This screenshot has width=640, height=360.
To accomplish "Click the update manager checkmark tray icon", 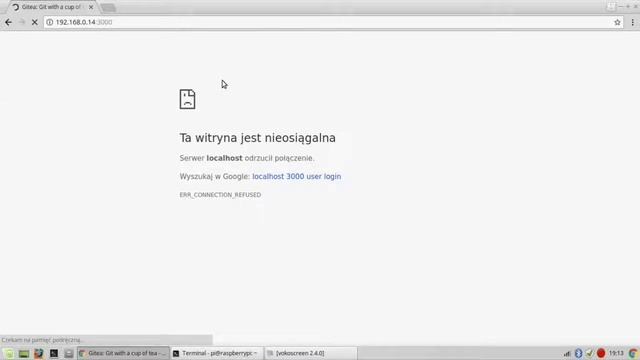I will click(589, 353).
